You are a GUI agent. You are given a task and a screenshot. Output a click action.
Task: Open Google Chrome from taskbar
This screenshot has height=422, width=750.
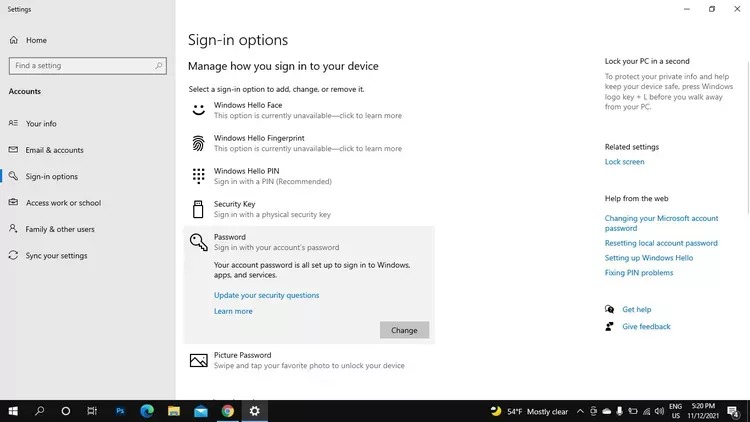228,411
